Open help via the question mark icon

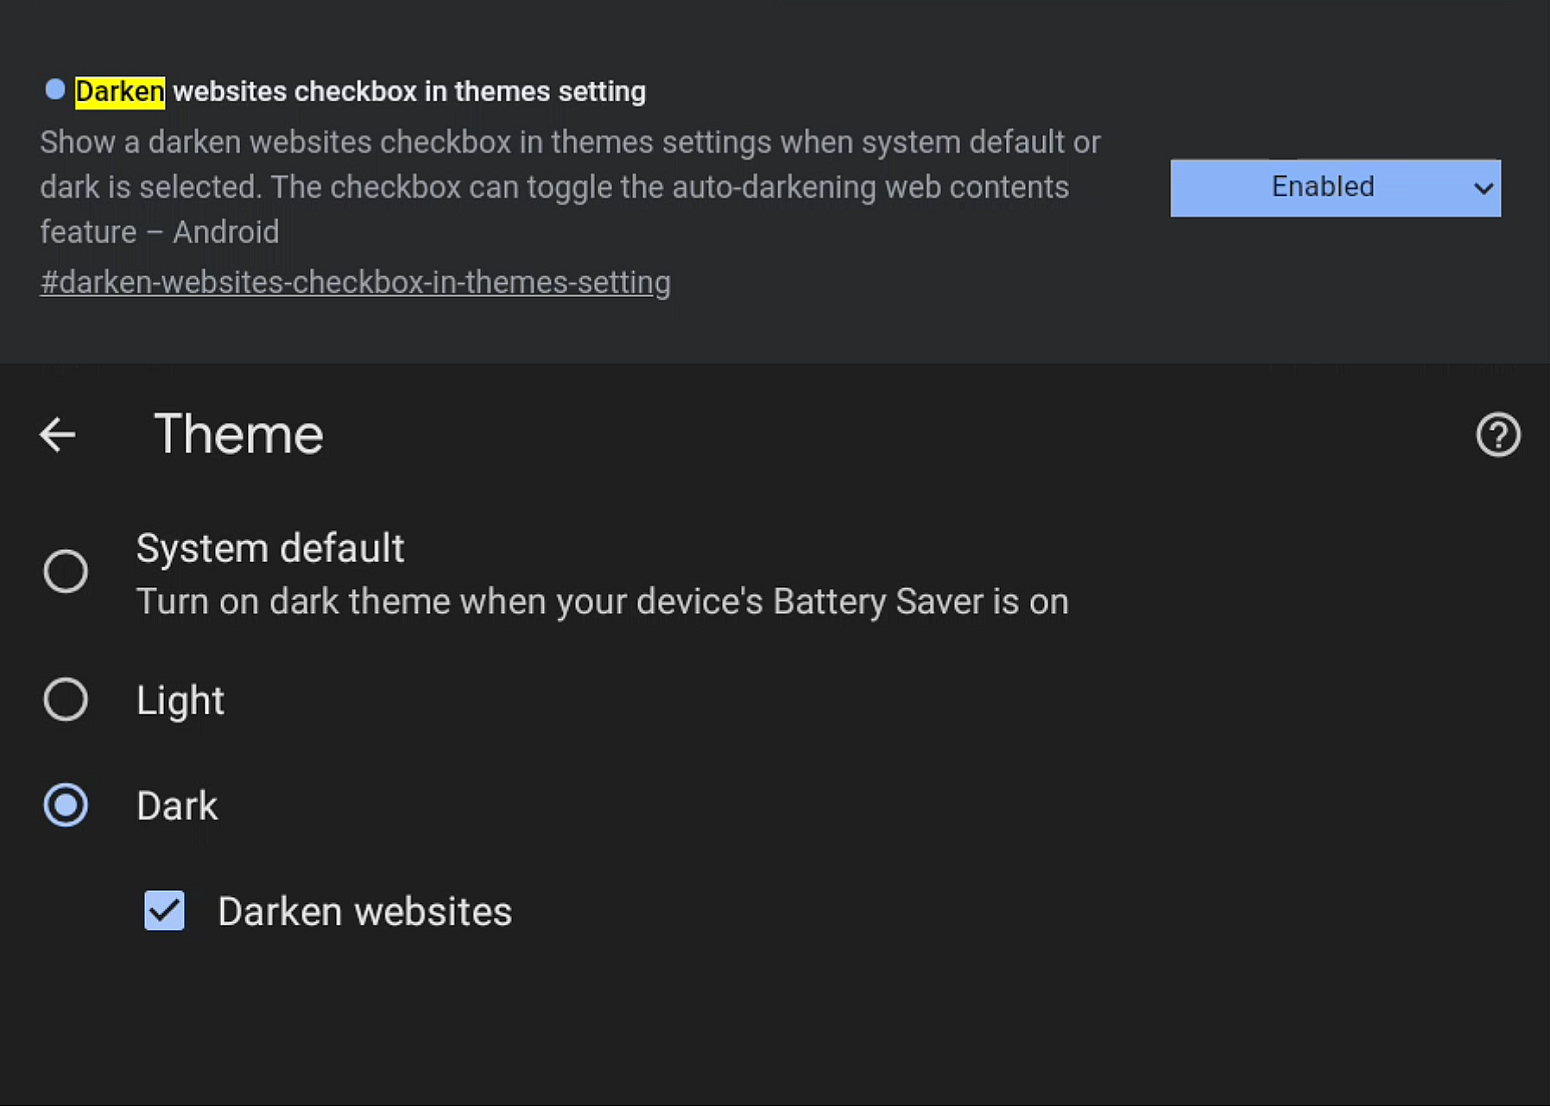(1497, 435)
